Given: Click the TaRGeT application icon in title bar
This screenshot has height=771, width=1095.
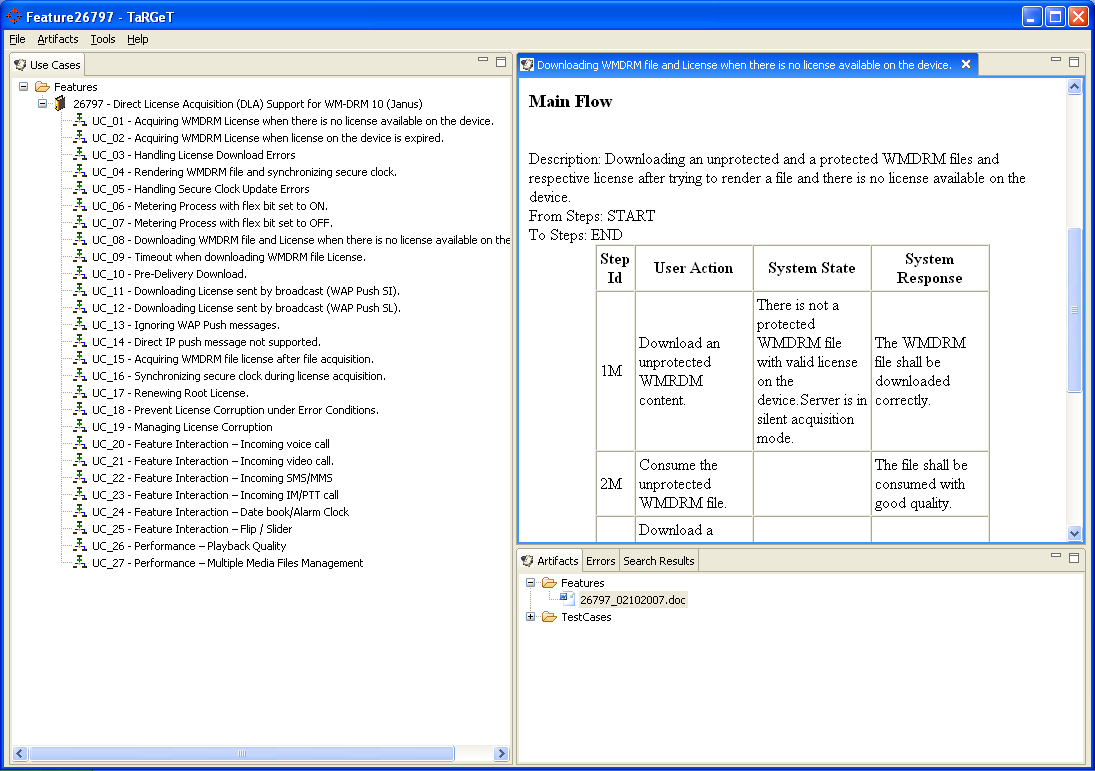Looking at the screenshot, I should tap(14, 16).
